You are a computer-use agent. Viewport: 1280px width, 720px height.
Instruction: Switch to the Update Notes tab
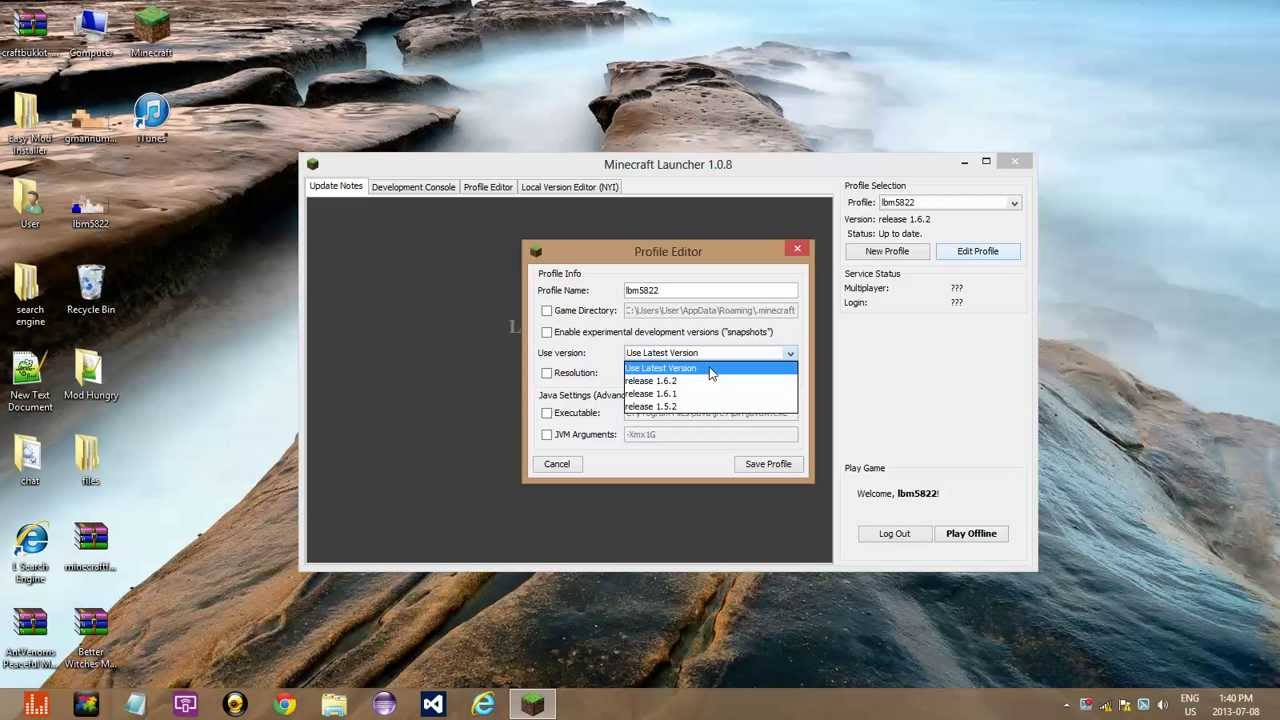click(x=336, y=186)
